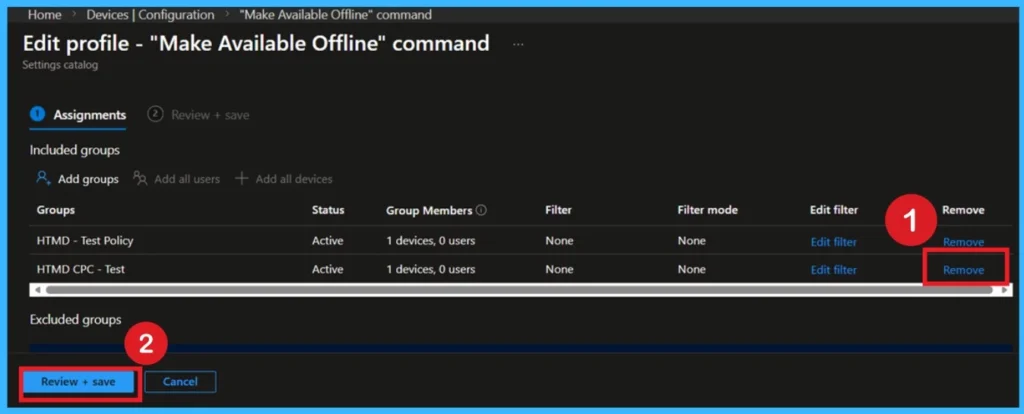Click the Filter column header

point(558,210)
